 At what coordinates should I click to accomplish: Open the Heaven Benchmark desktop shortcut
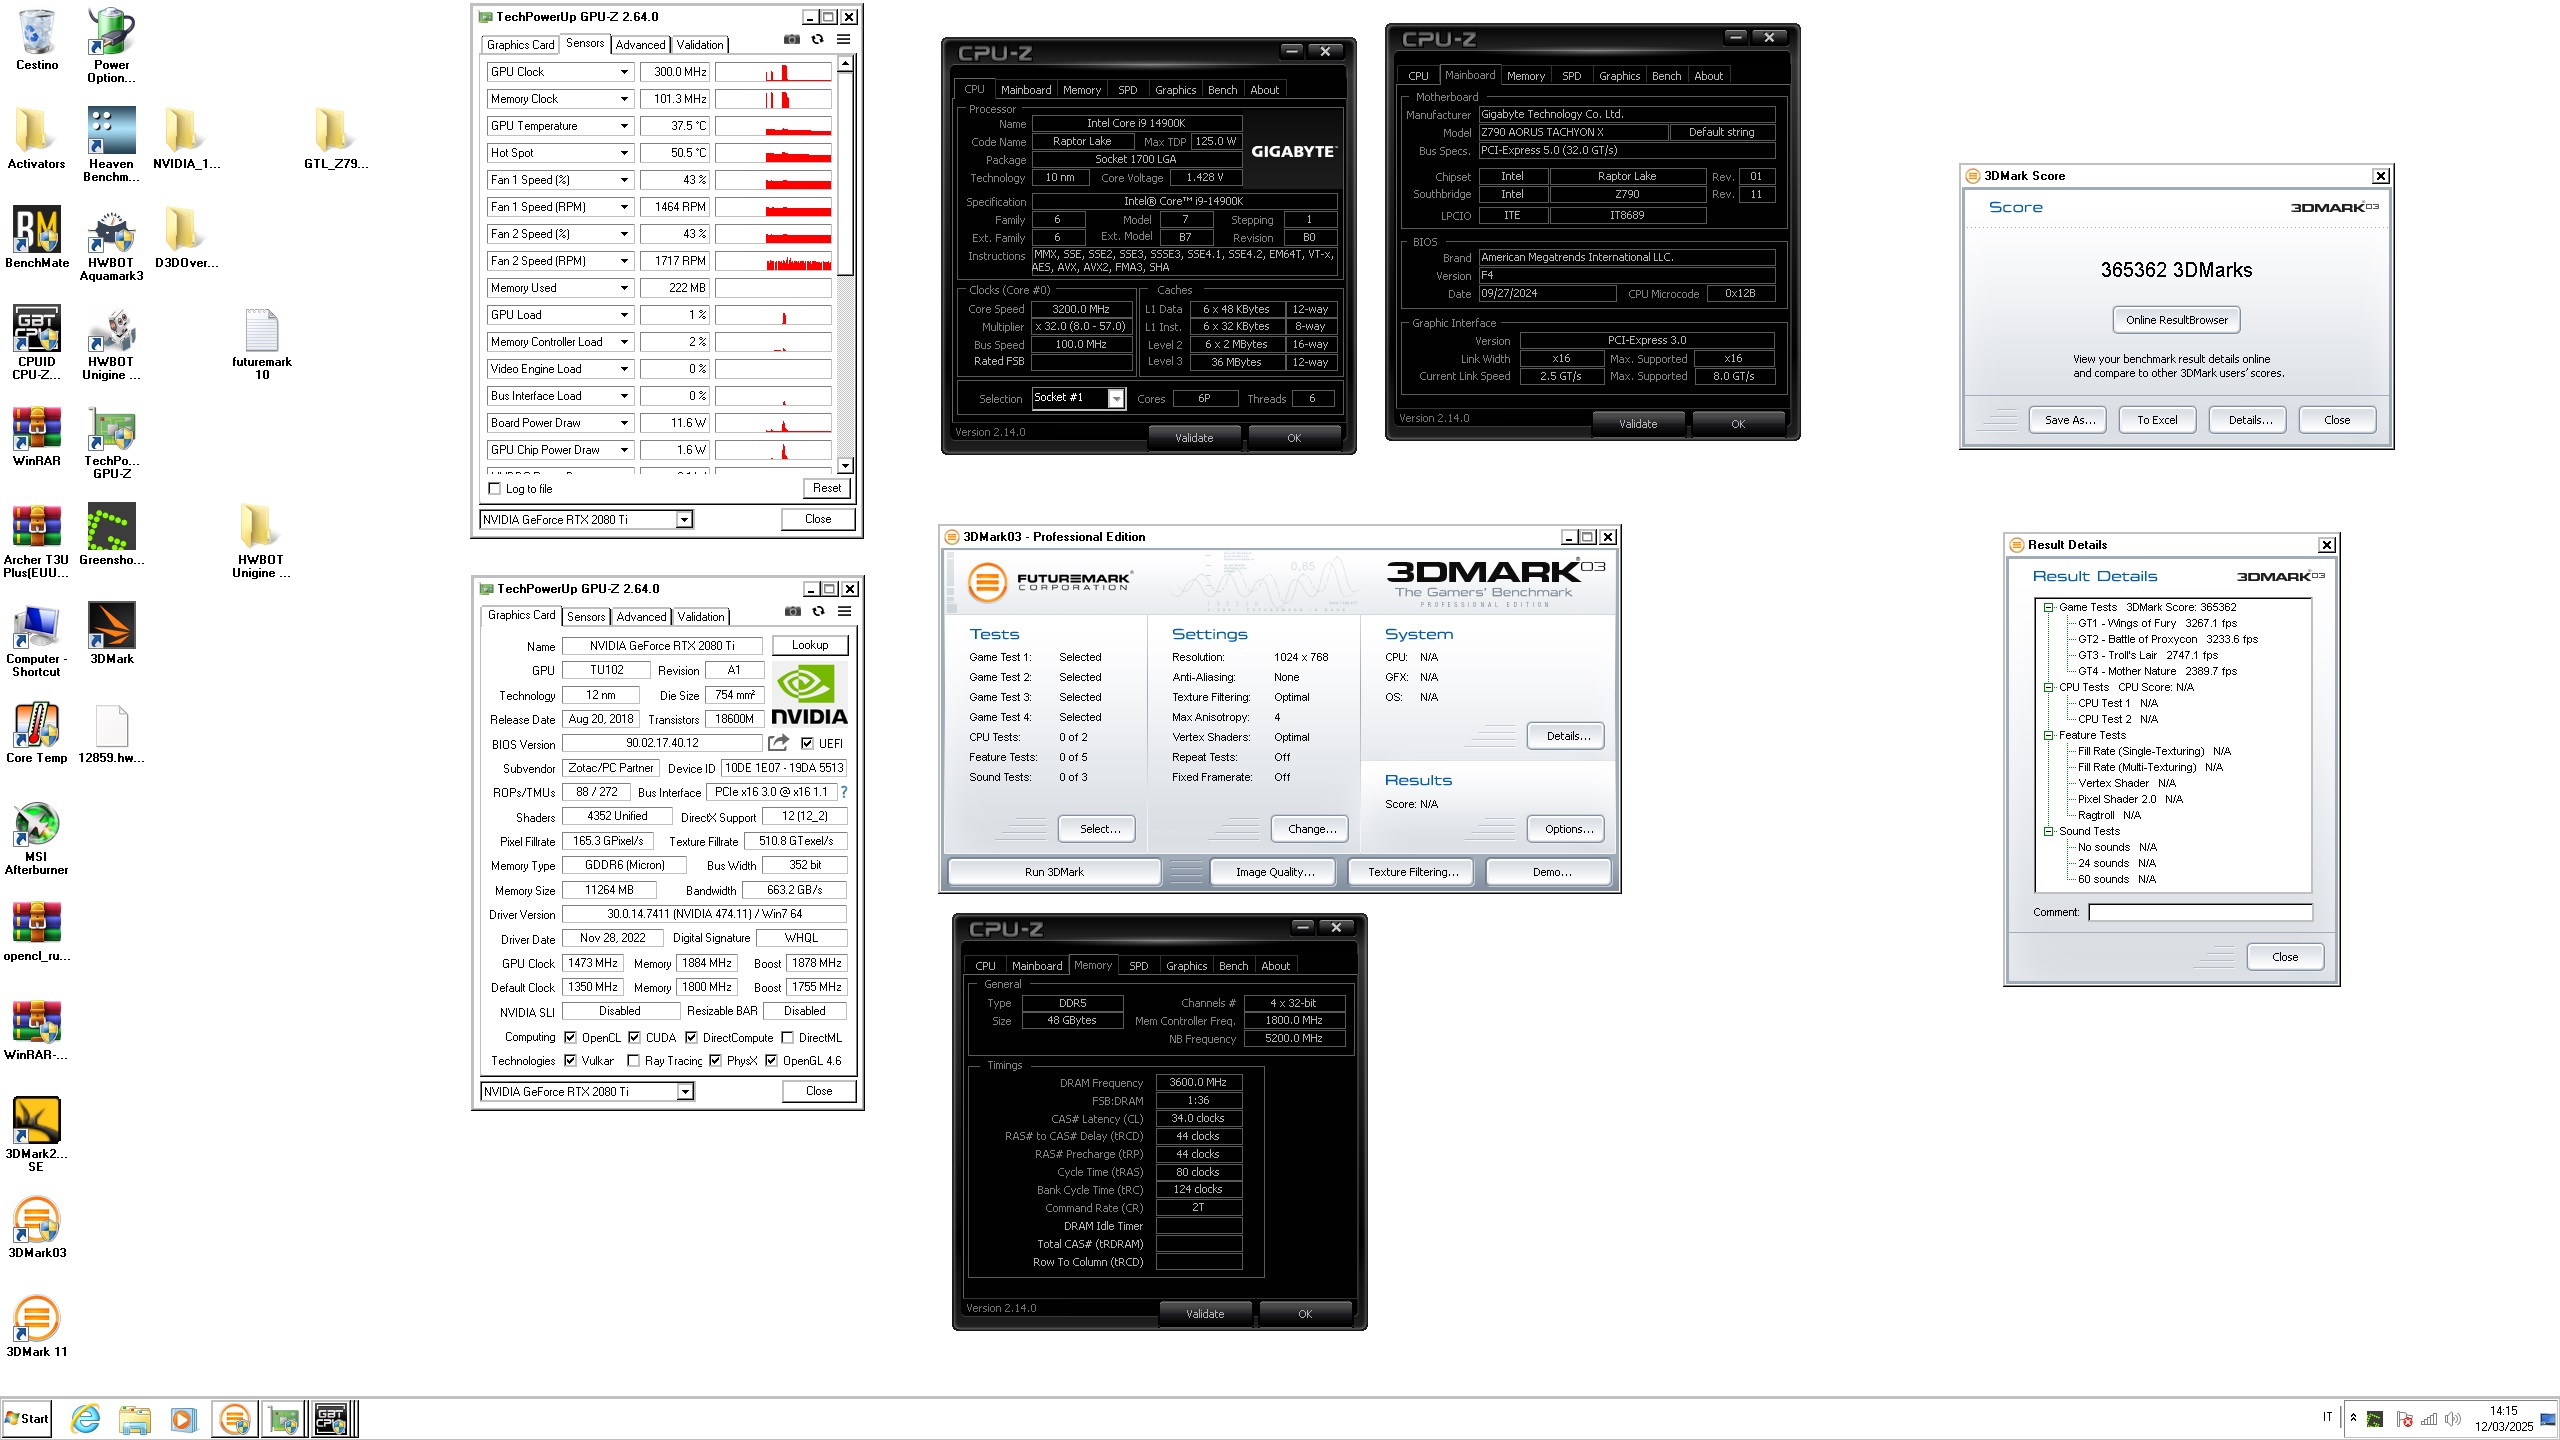point(111,144)
